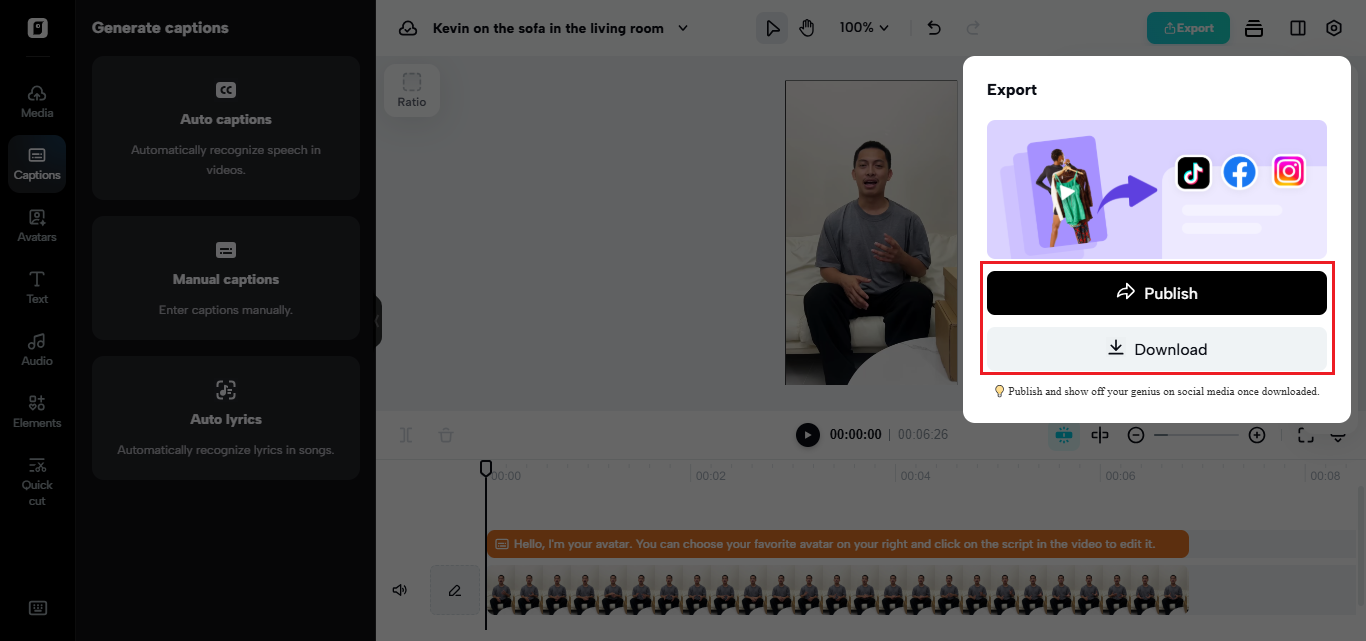
Task: Choose the Manual captions option
Action: (x=226, y=278)
